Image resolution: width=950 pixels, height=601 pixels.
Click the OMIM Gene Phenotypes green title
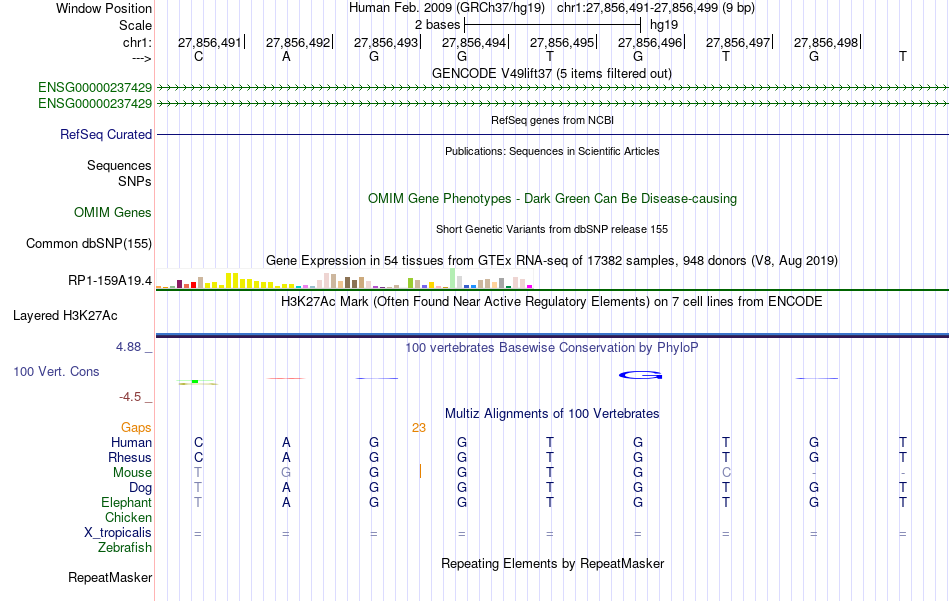coord(552,199)
